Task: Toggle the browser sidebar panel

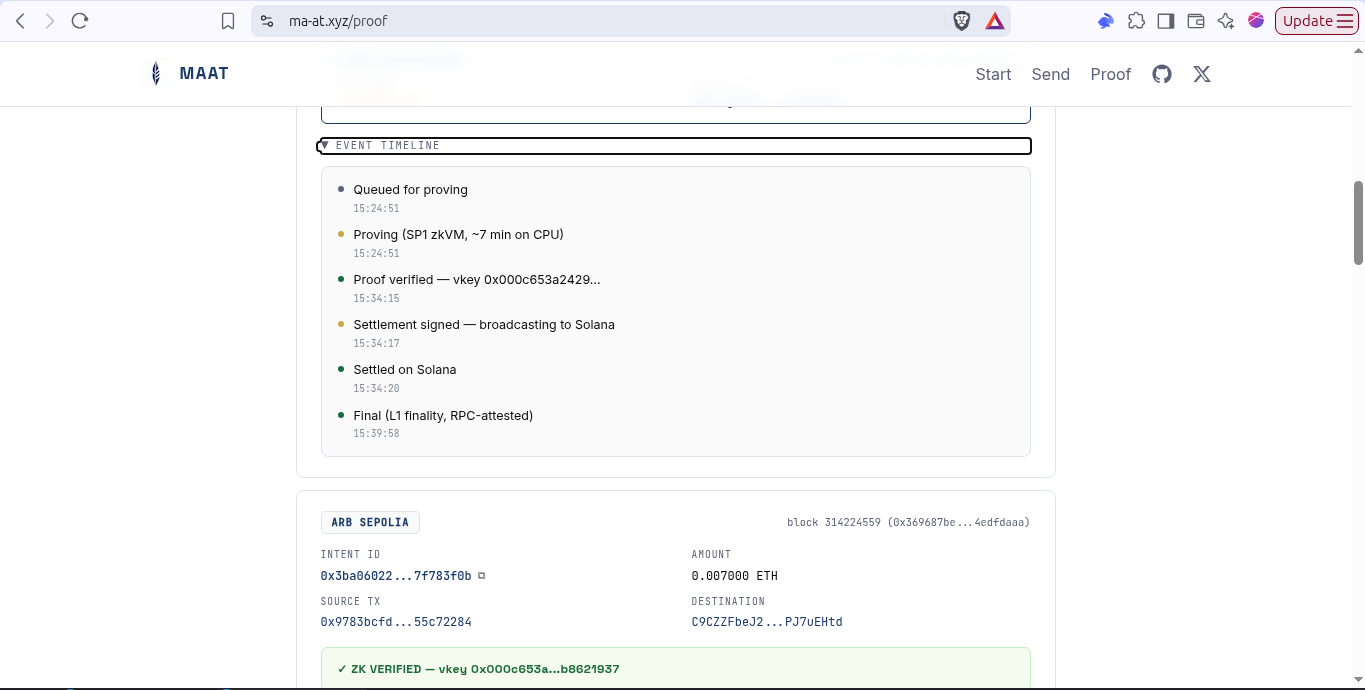Action: (x=1166, y=21)
